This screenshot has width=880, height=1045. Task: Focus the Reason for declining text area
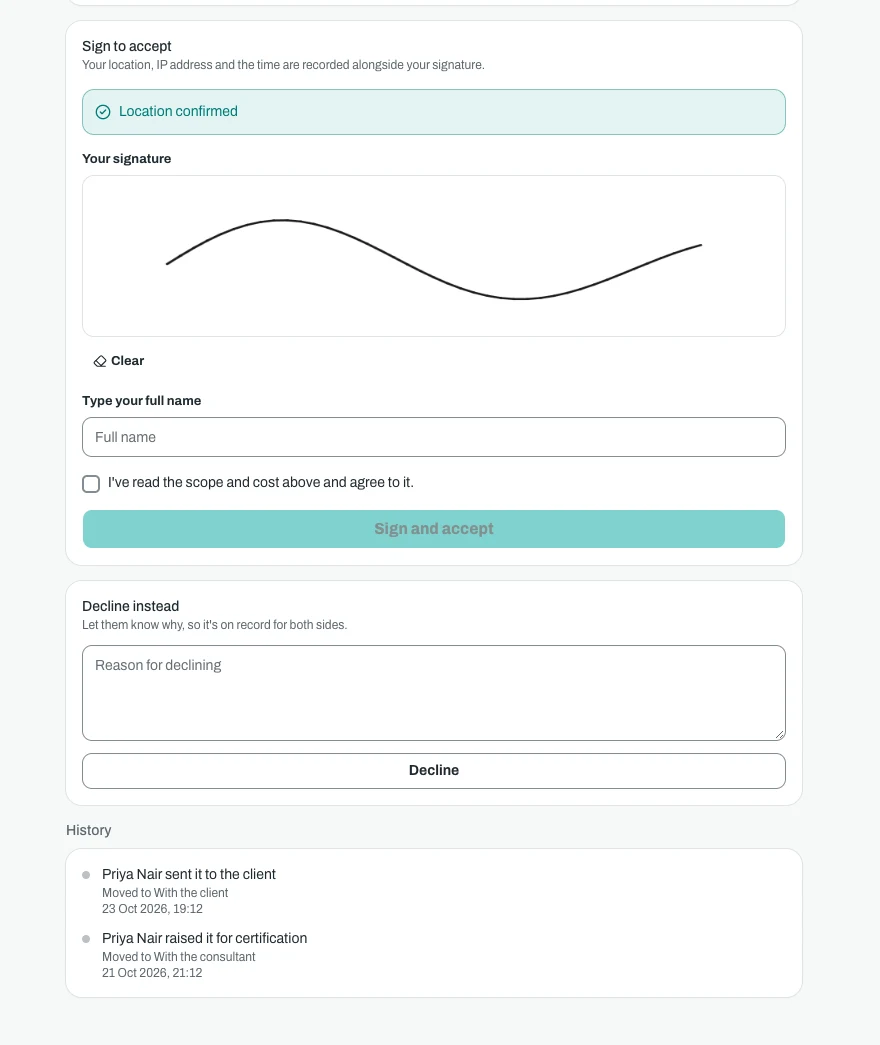pos(434,693)
